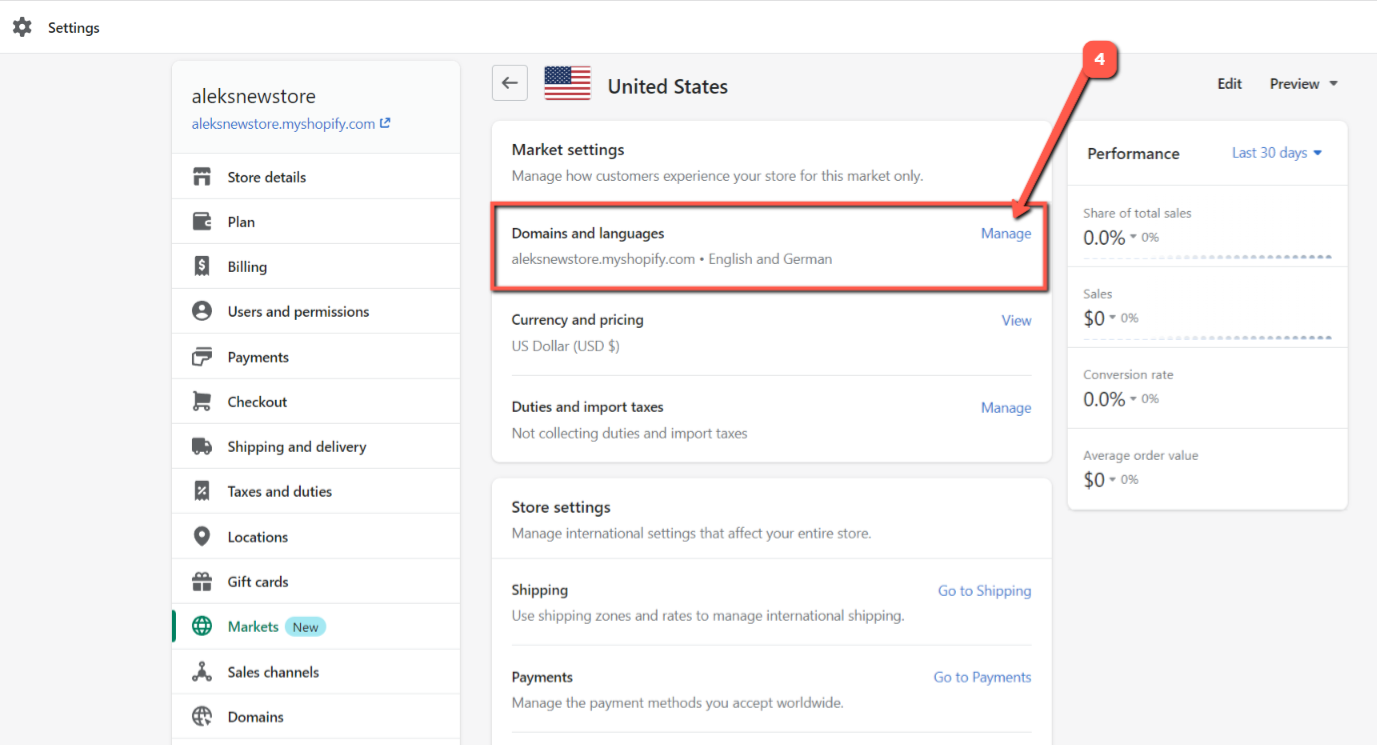Open Shipping and delivery settings
1377x745 pixels.
coord(316,447)
